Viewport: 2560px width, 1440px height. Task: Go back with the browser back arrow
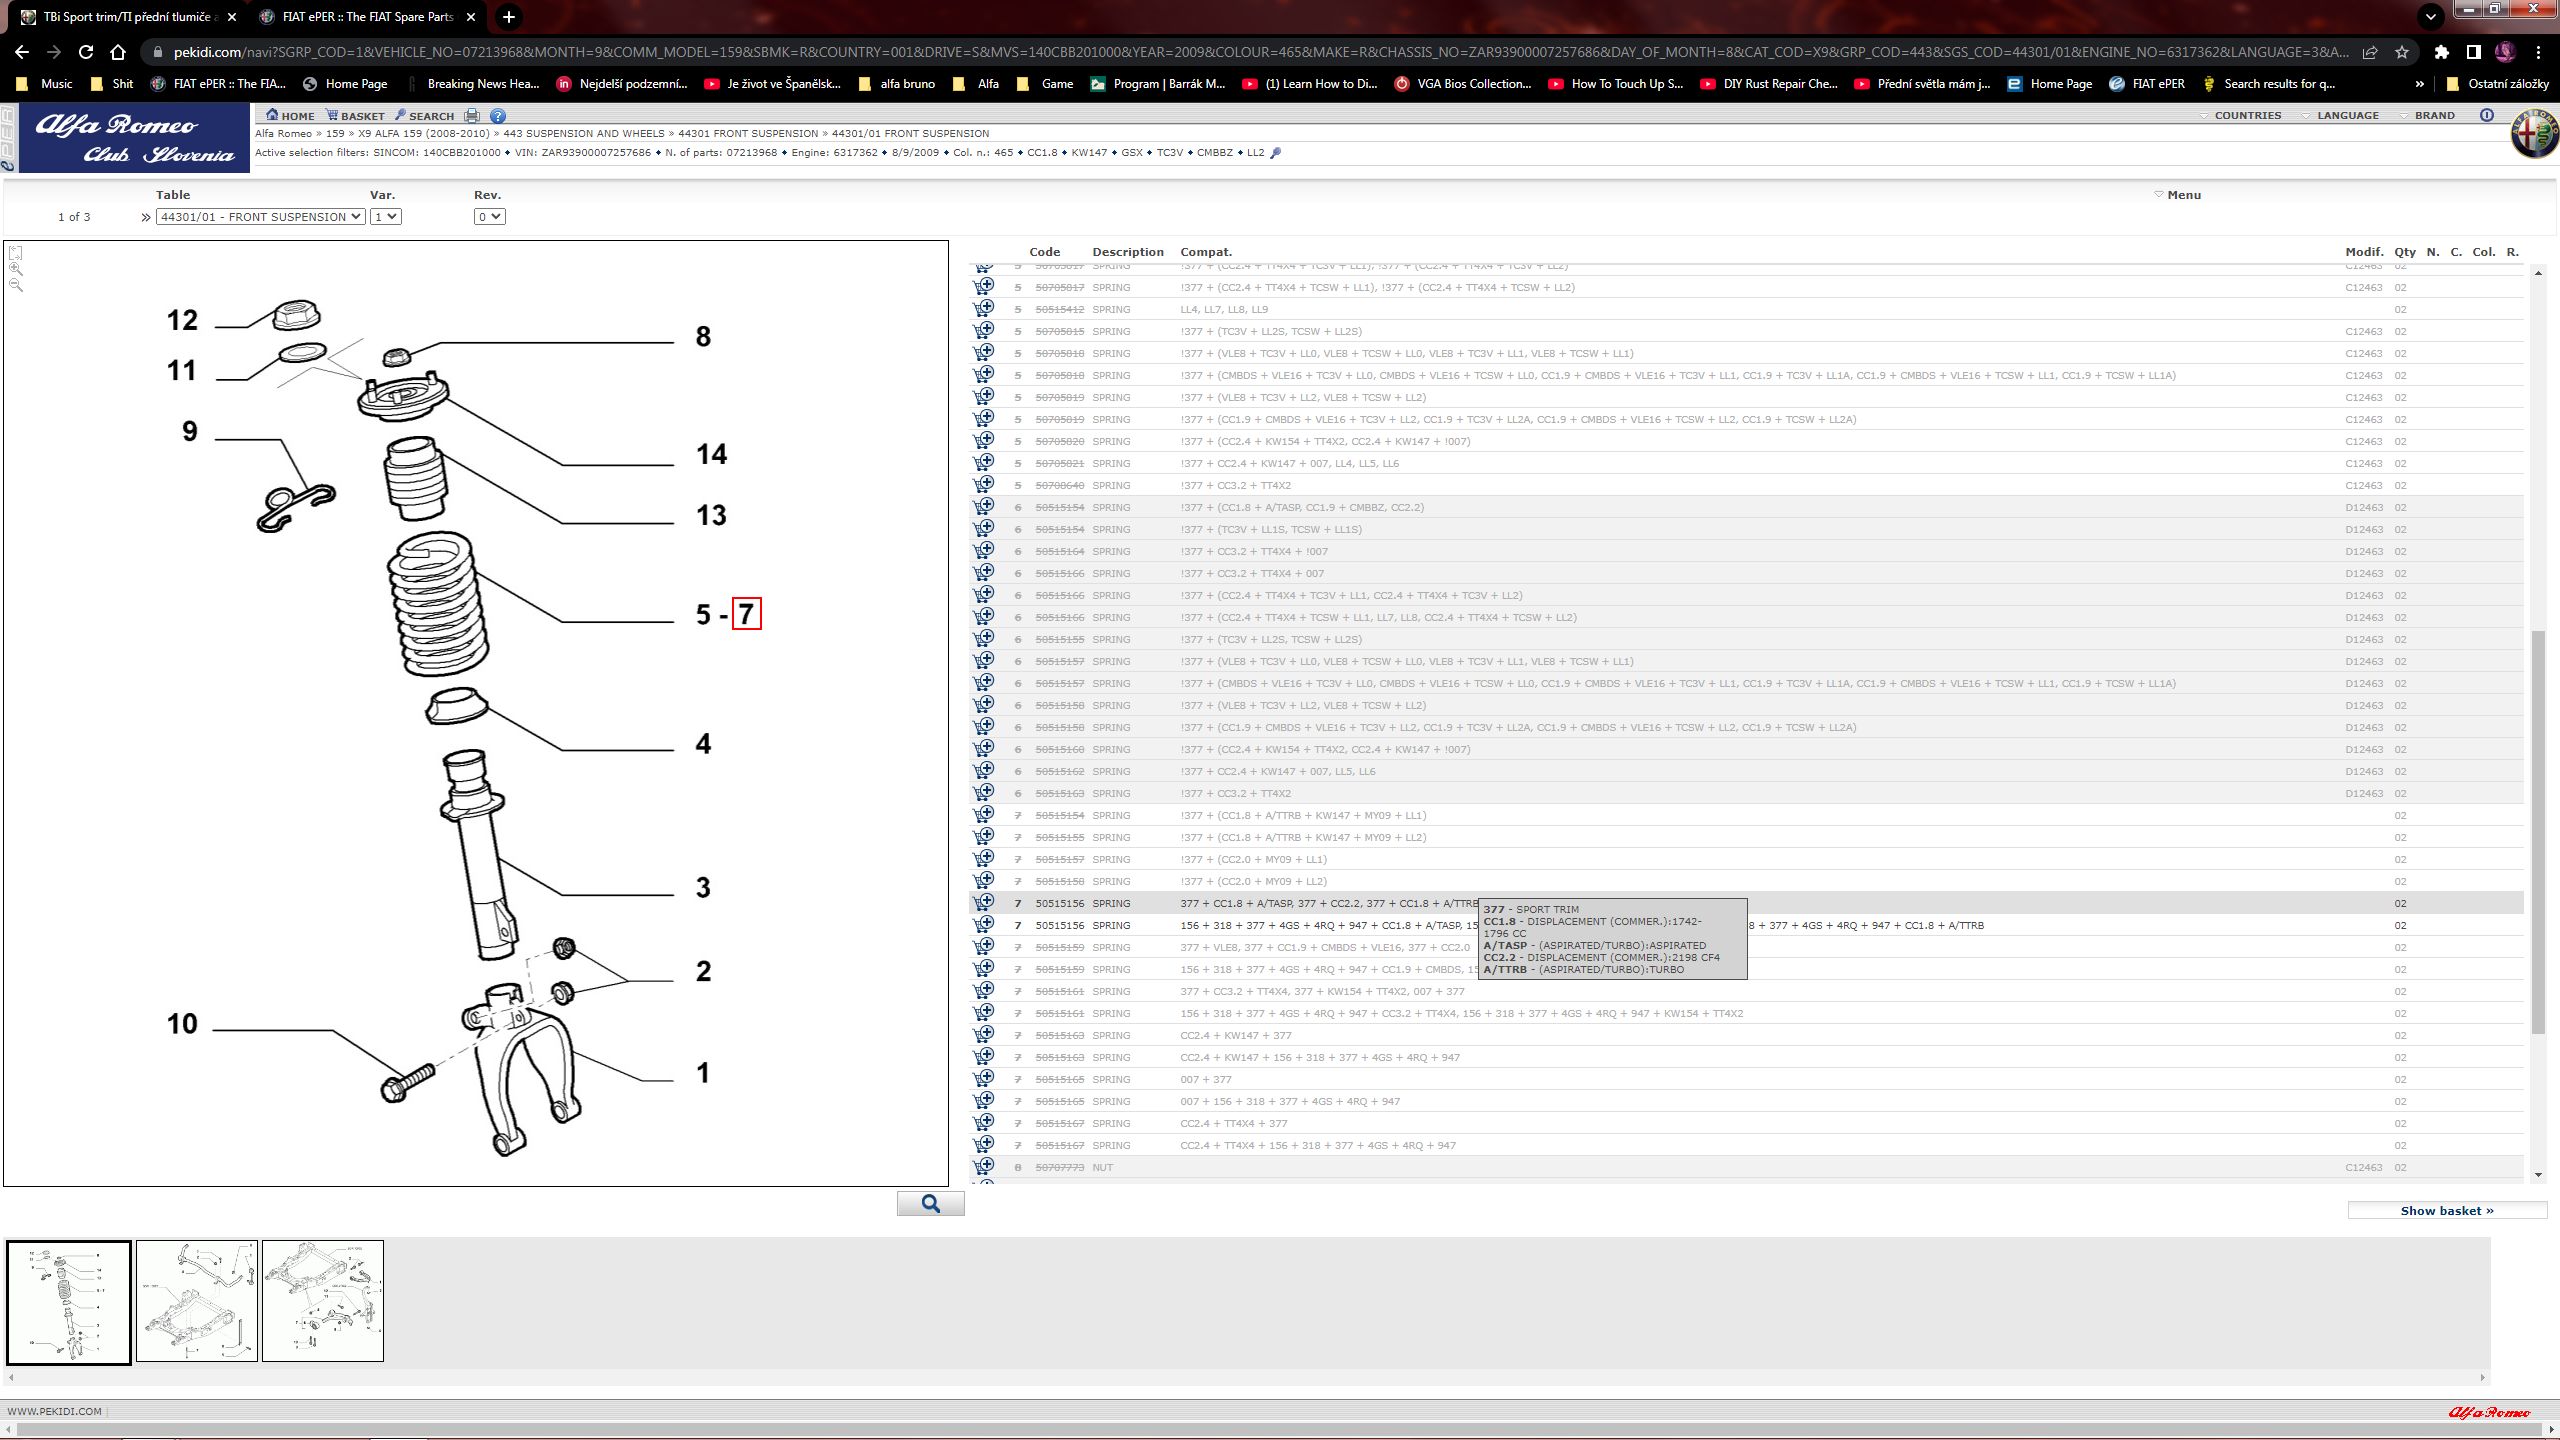pos(22,52)
